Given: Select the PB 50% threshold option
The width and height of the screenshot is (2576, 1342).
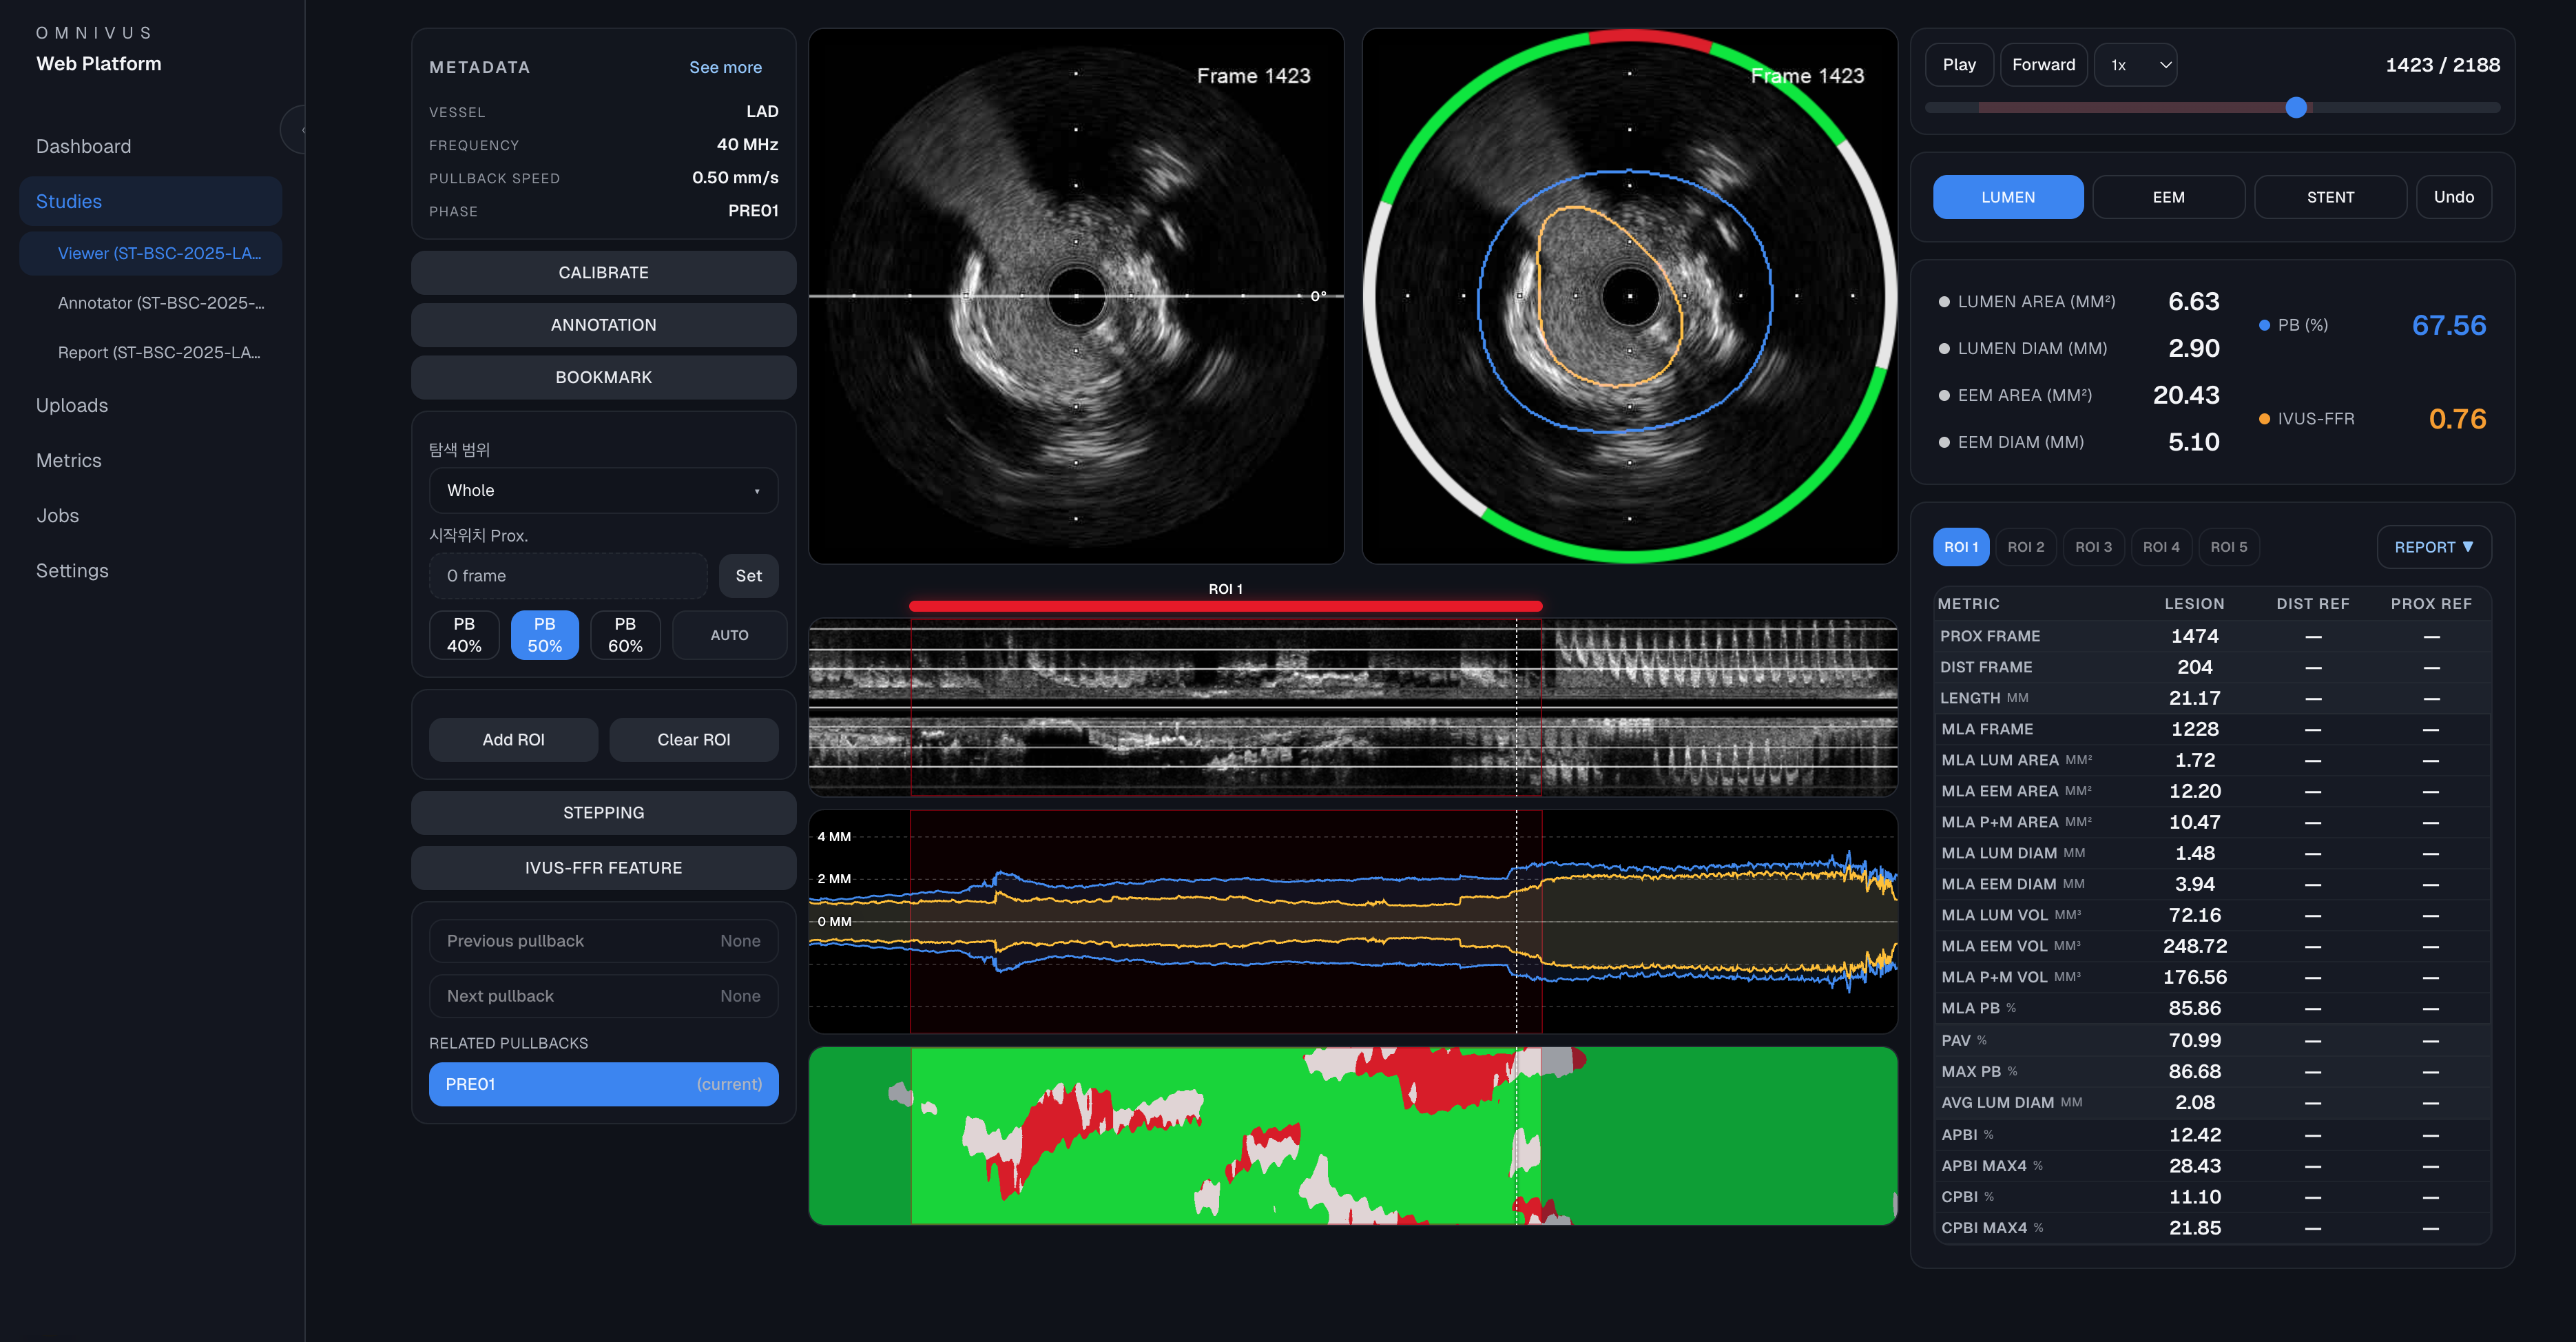Looking at the screenshot, I should click(544, 634).
